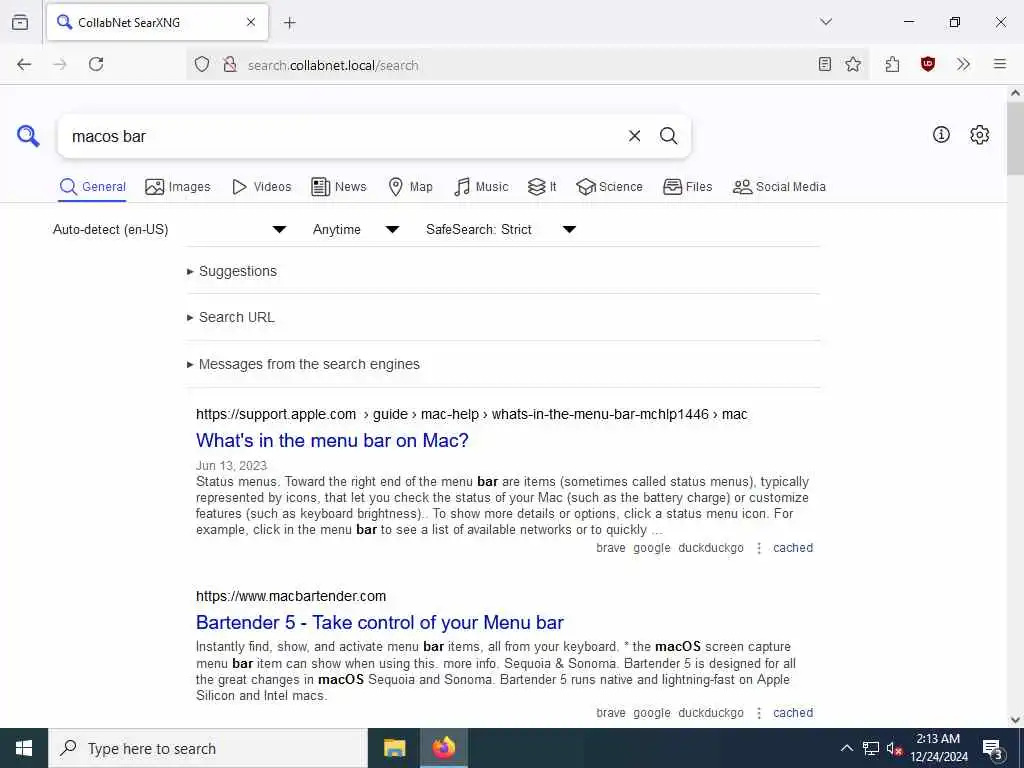Screen dimensions: 1024x768
Task: Open the support.apple.com result URL
Action: tap(472, 414)
